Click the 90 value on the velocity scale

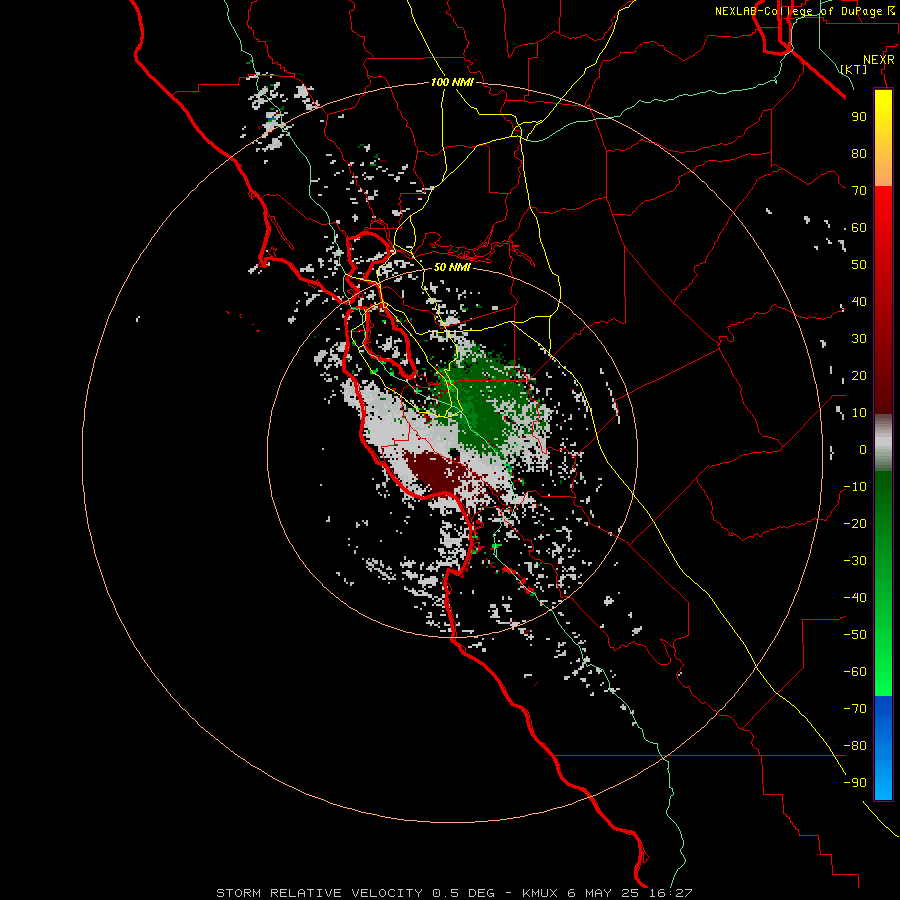point(859,117)
